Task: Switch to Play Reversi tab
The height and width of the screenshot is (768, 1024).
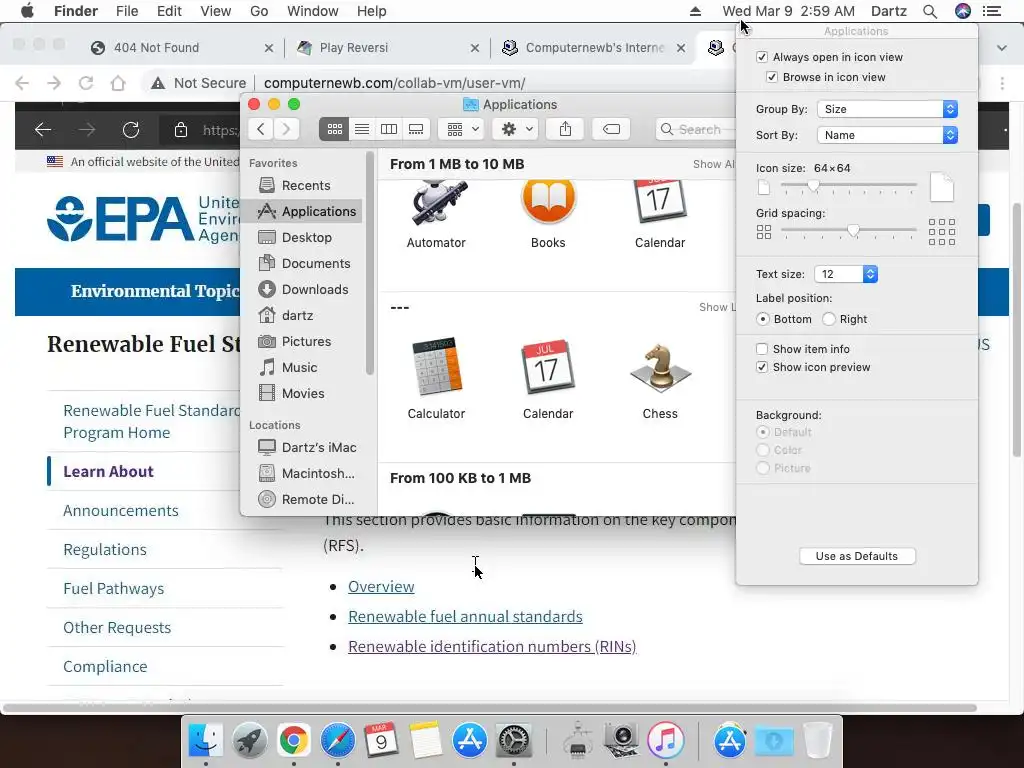Action: [x=385, y=48]
